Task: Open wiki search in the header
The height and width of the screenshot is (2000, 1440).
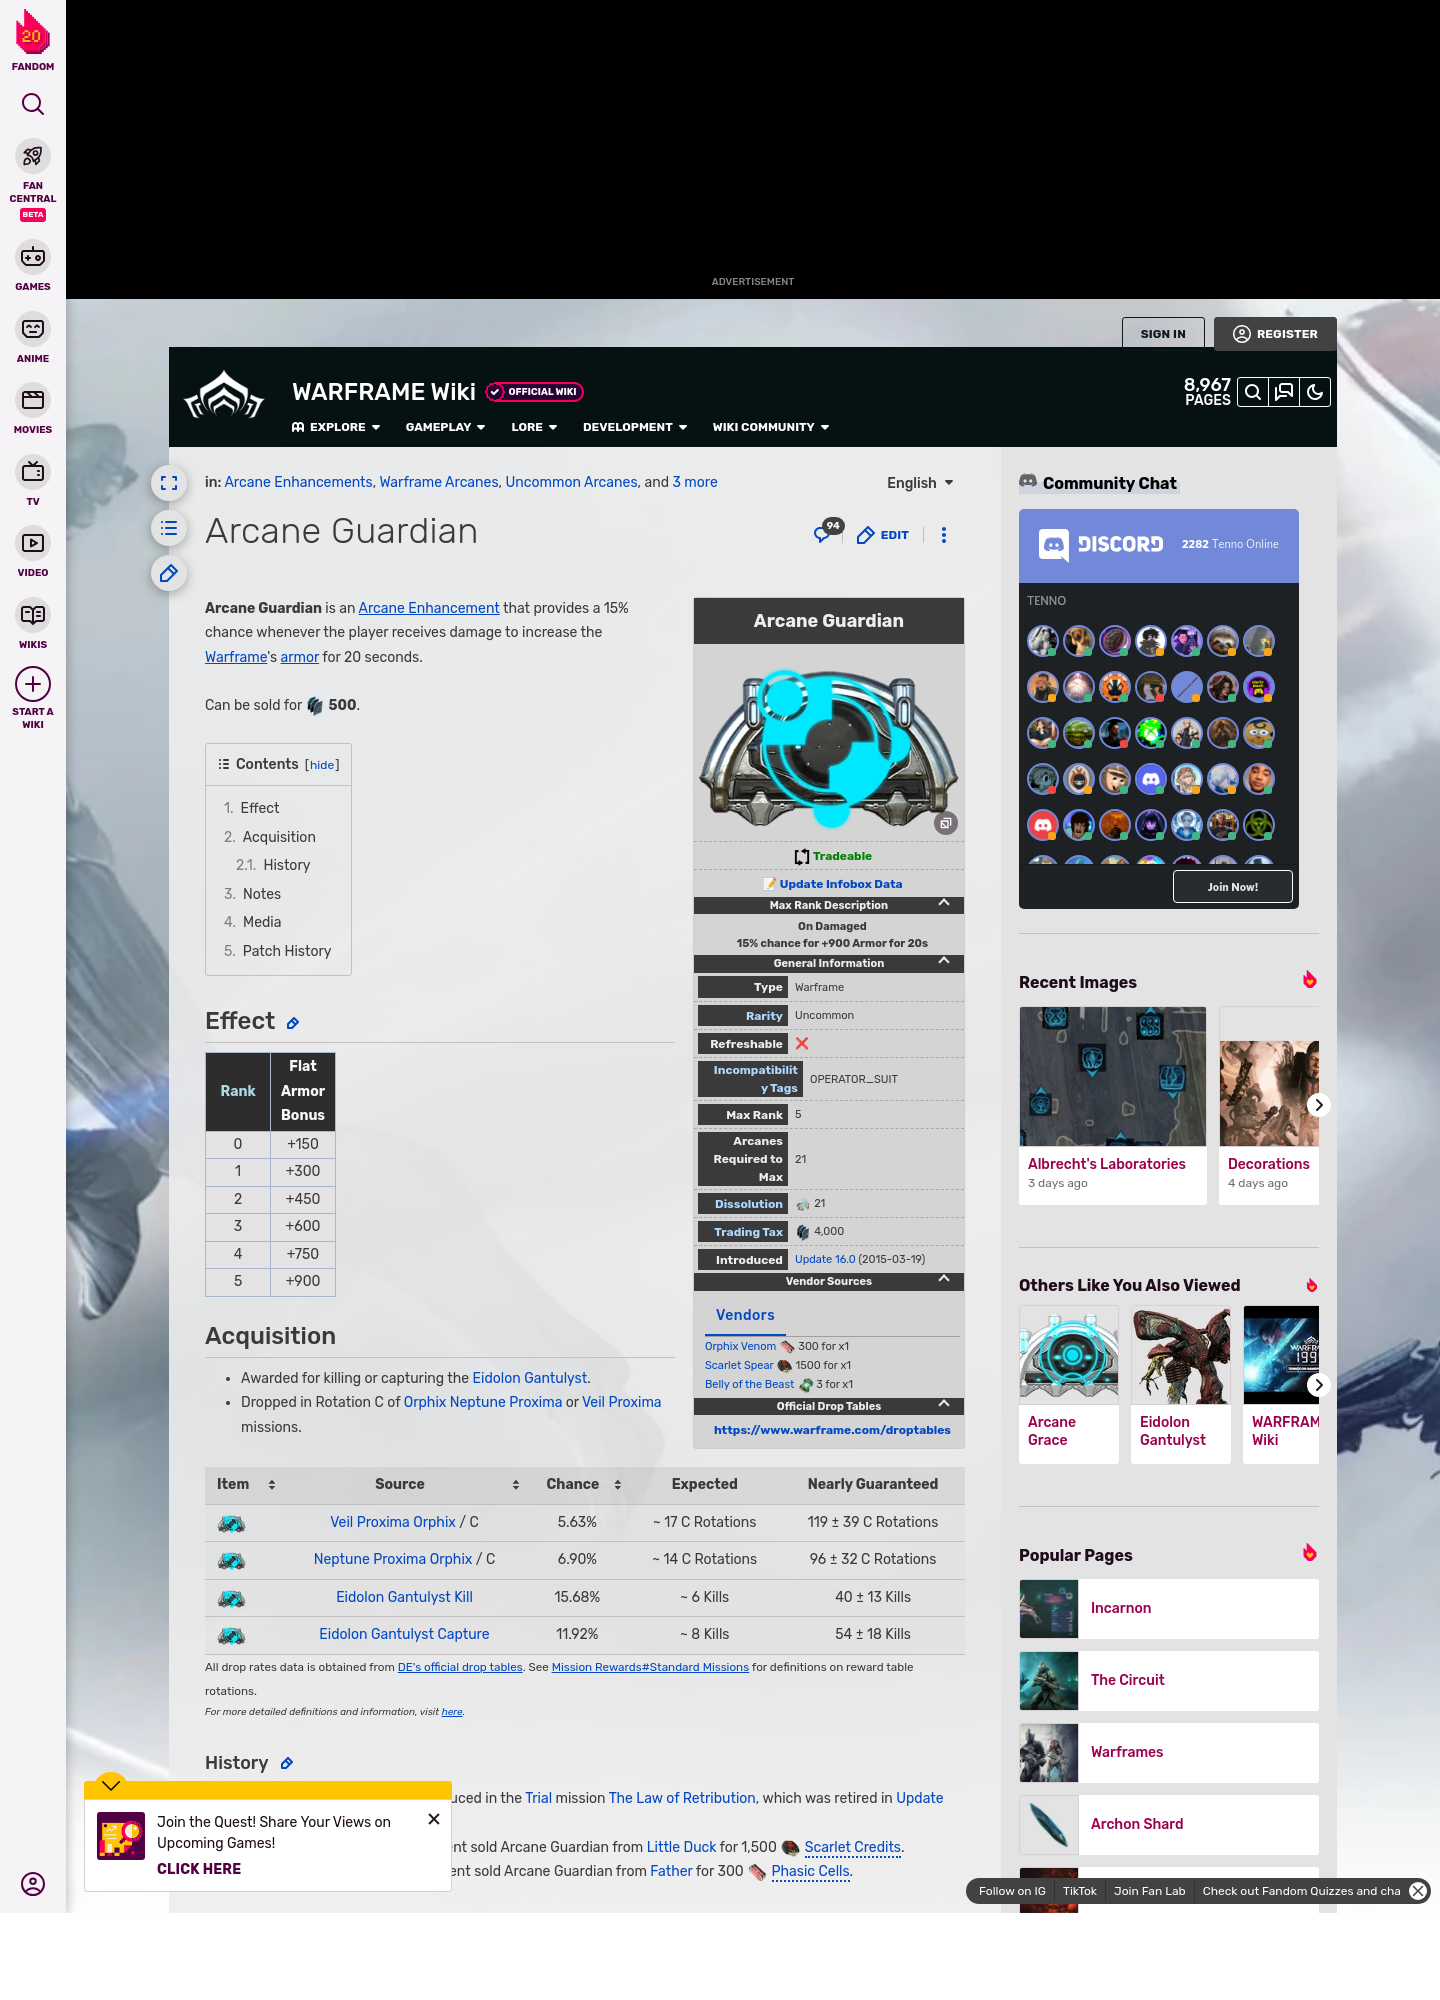Action: click(1253, 392)
